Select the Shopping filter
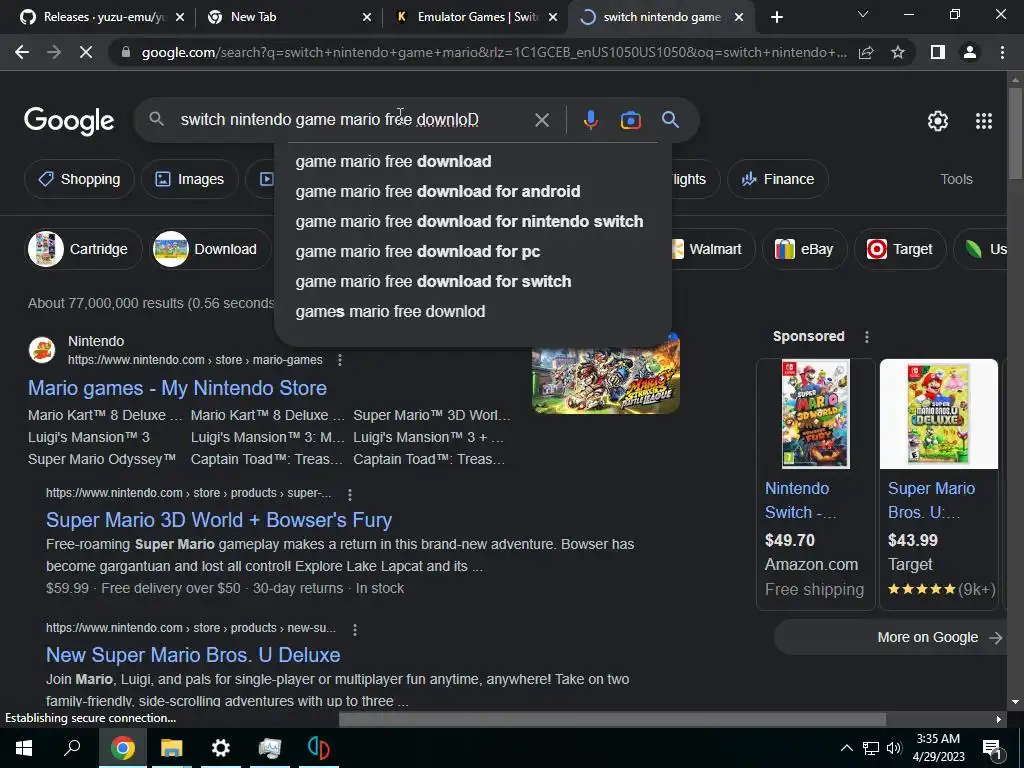The height and width of the screenshot is (768, 1024). pyautogui.click(x=79, y=179)
